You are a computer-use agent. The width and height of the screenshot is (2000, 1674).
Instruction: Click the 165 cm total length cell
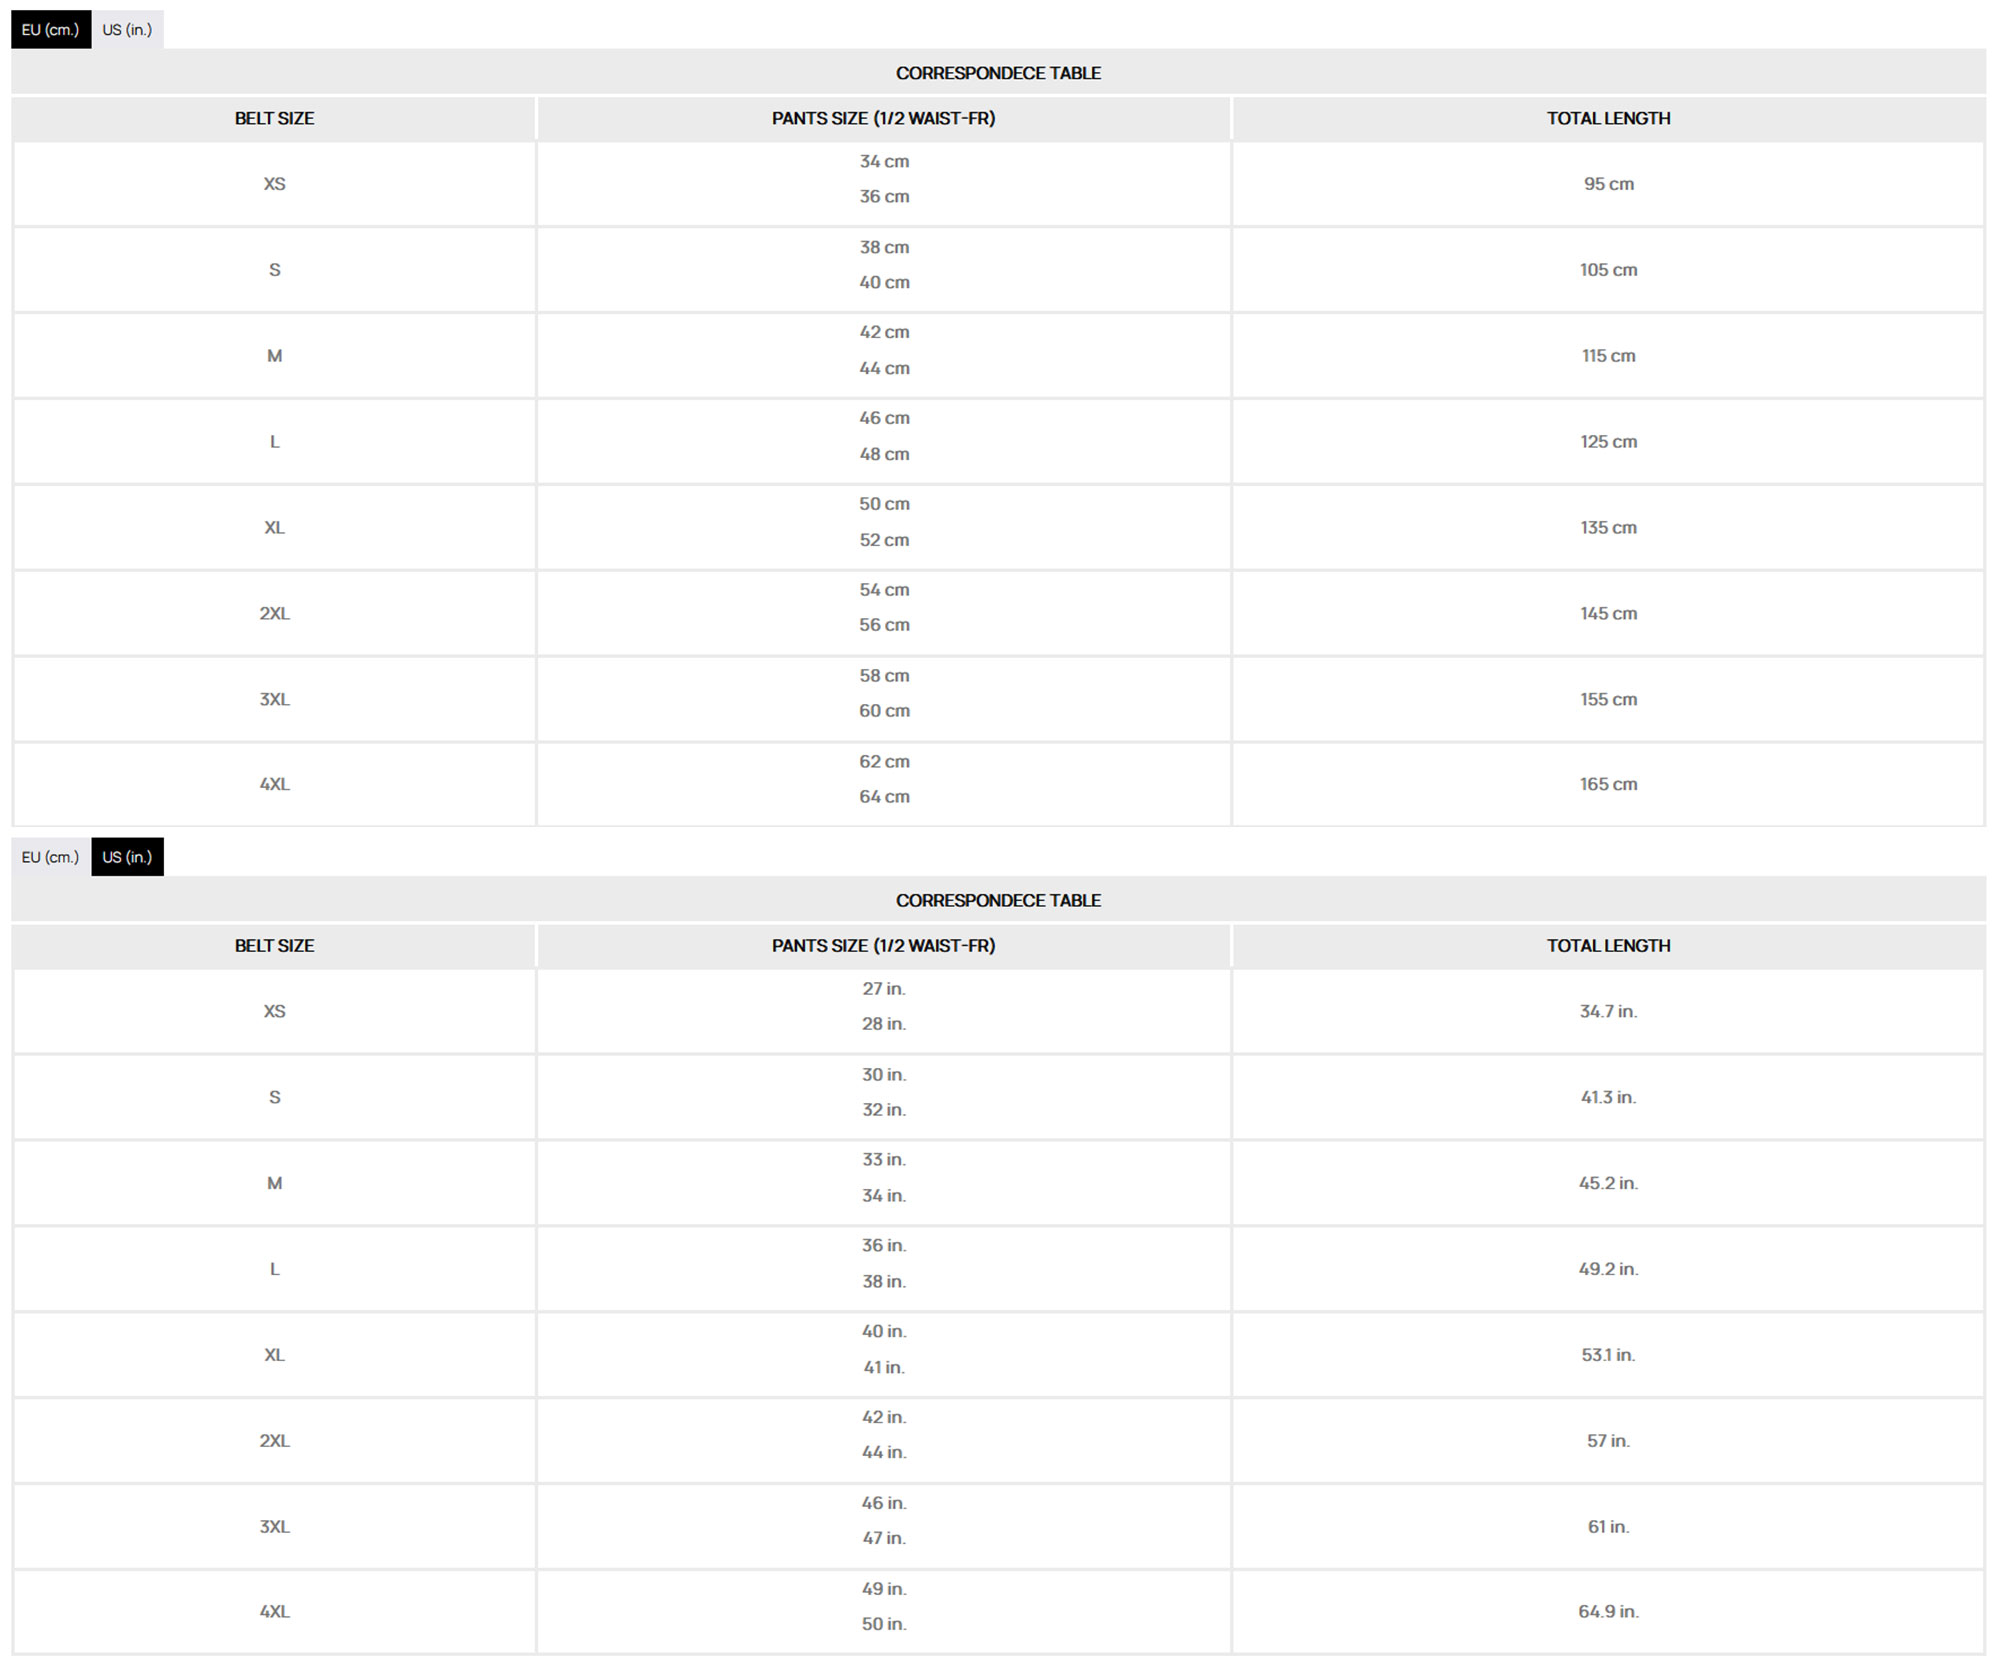pyautogui.click(x=1608, y=785)
